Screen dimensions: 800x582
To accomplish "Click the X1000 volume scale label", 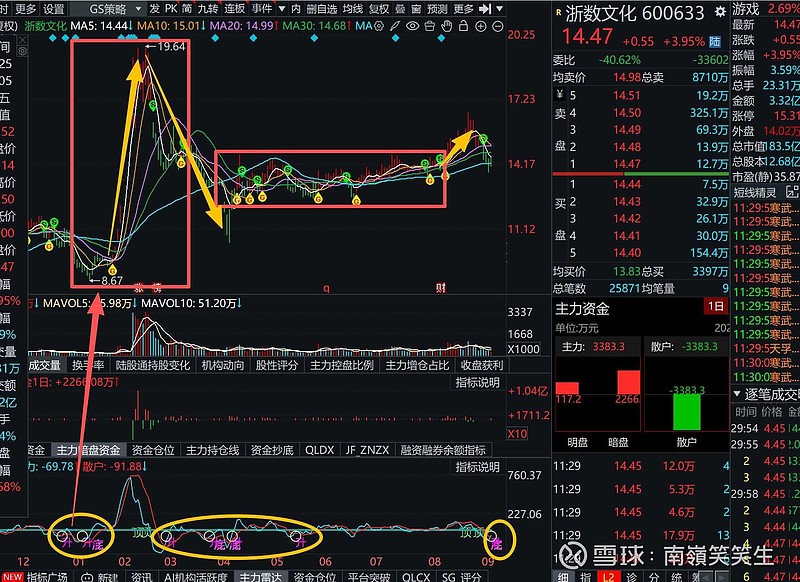I will 523,349.
